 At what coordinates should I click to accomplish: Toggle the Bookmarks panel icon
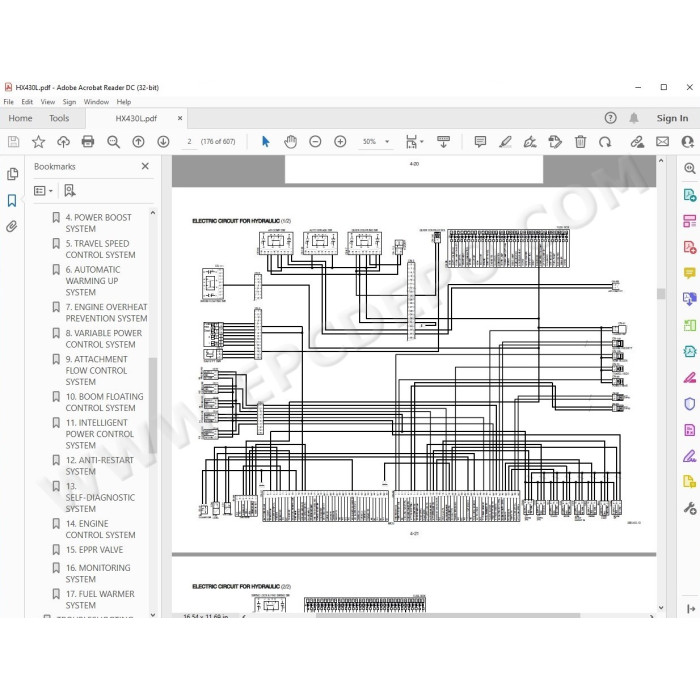click(x=12, y=200)
